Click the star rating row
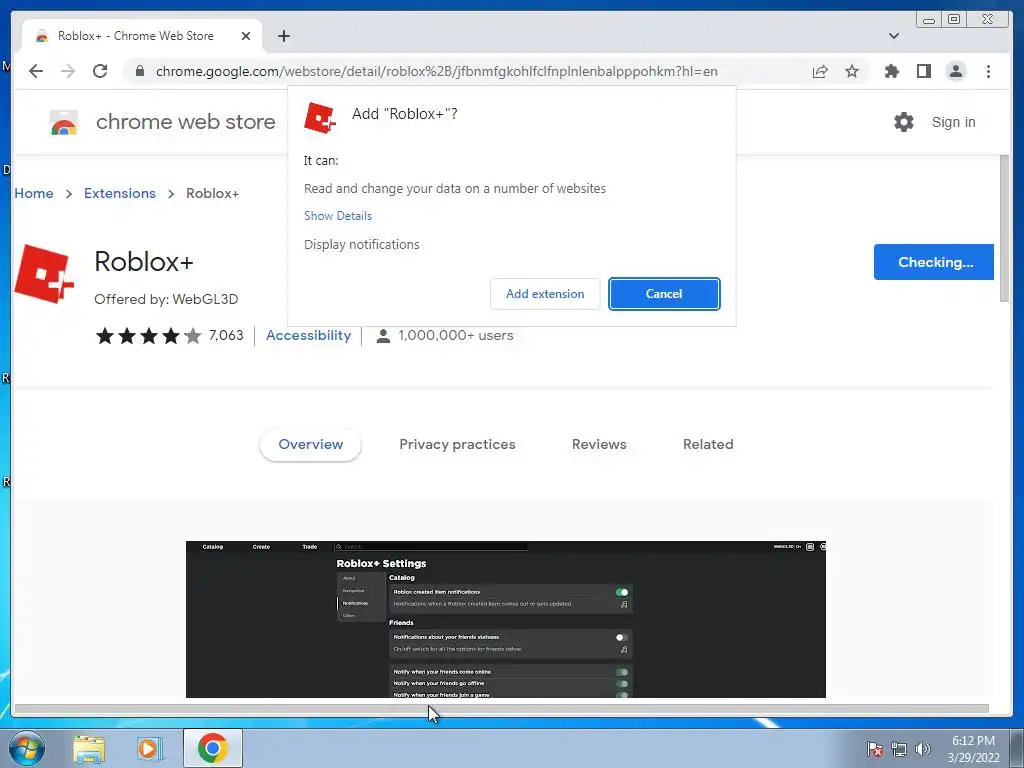Screen dimensions: 1024x768 click(x=148, y=336)
